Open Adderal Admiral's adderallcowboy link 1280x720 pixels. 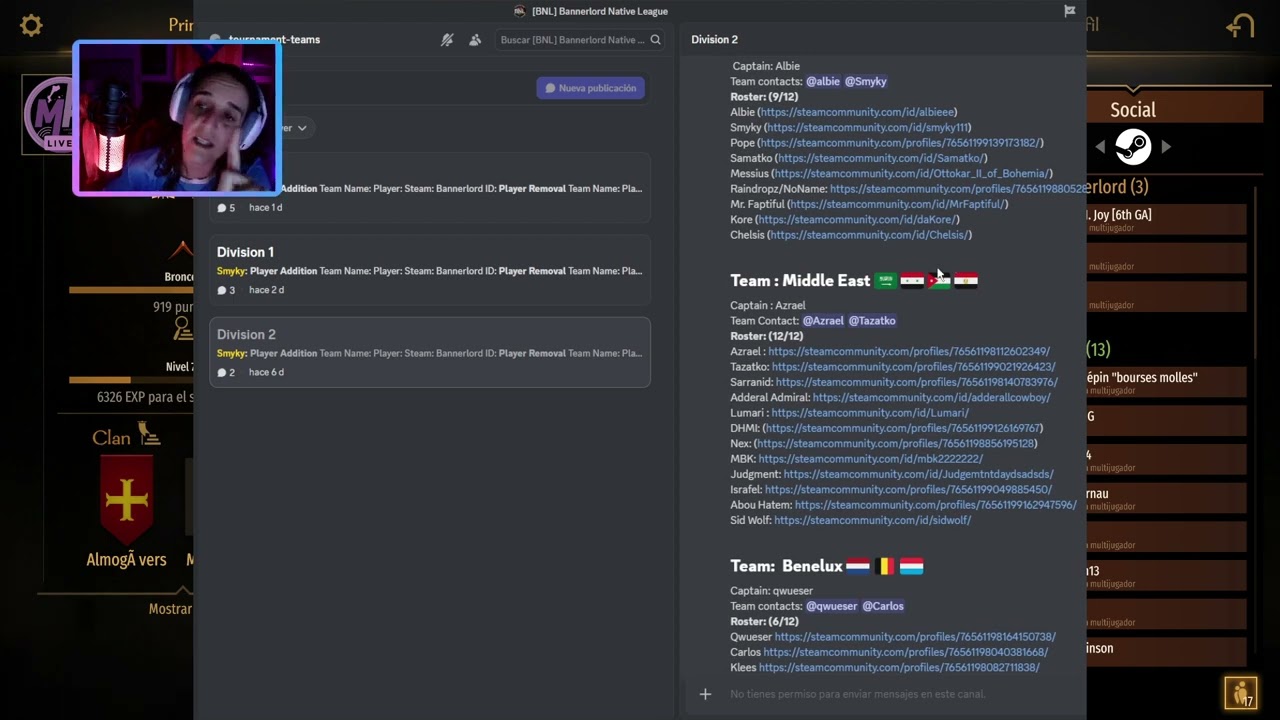coord(932,397)
